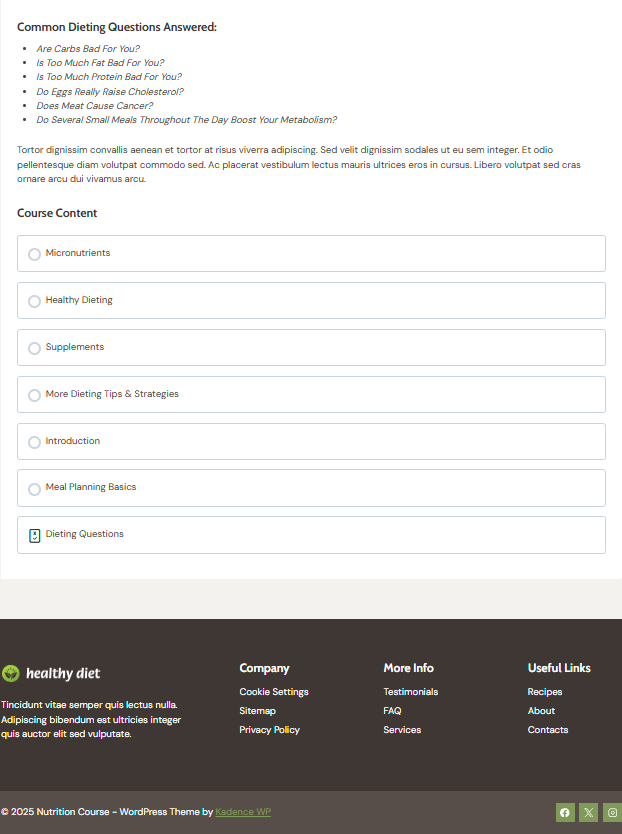Click the Dieting Questions quiz icon

[35, 535]
